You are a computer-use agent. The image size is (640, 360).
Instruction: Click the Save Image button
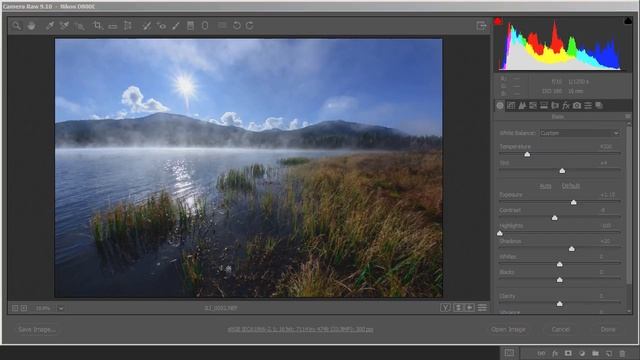[x=37, y=329]
